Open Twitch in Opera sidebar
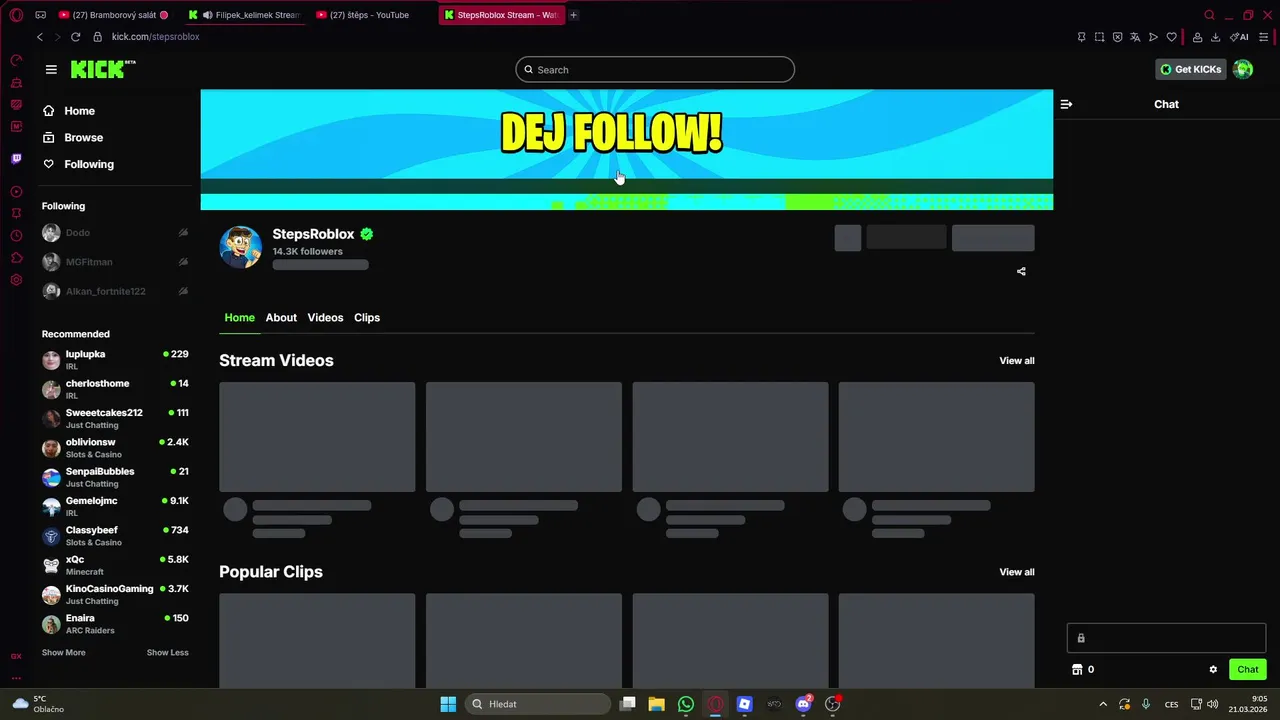The image size is (1280, 720). pos(16,158)
